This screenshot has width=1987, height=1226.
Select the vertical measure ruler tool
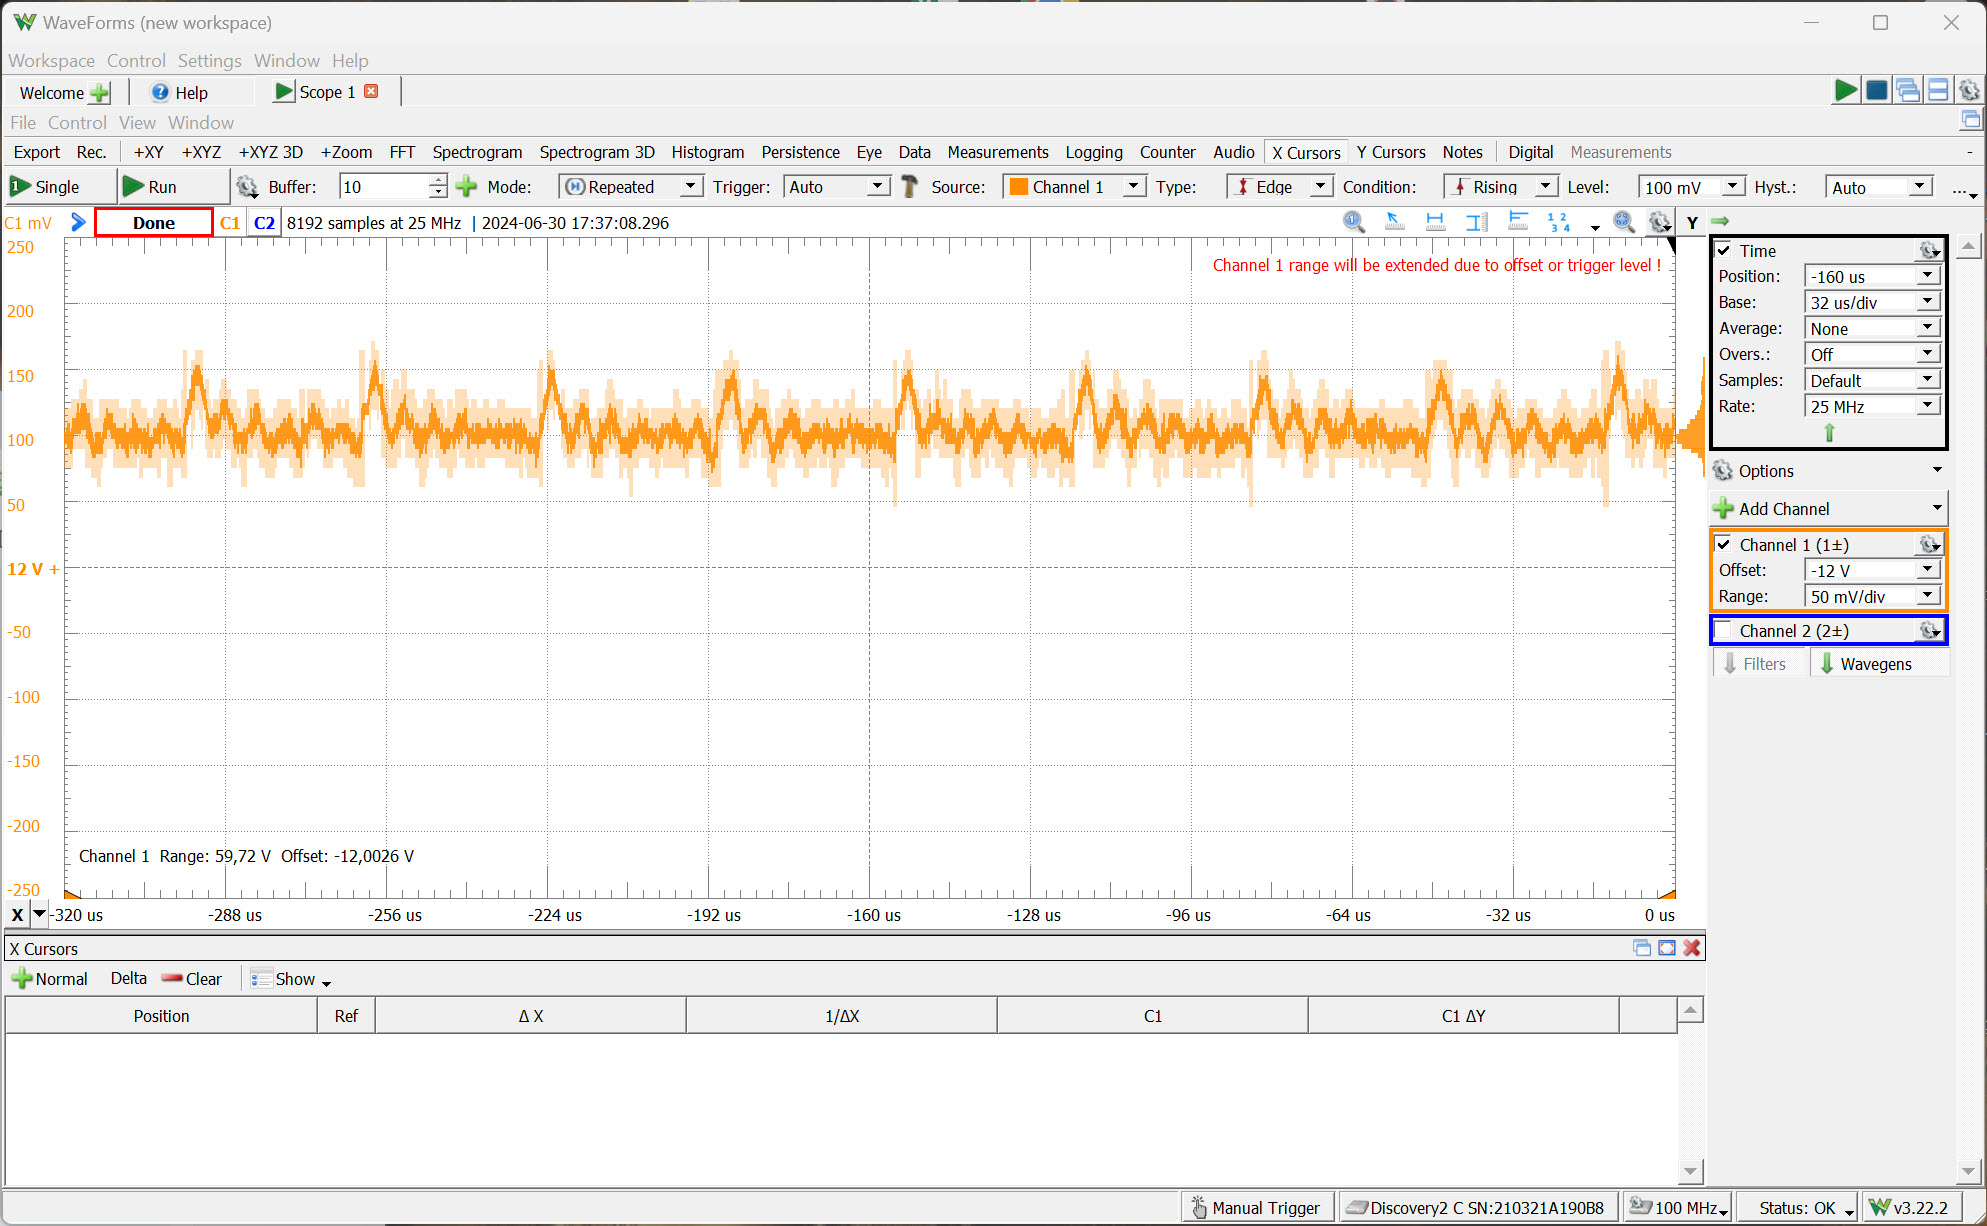1476,222
